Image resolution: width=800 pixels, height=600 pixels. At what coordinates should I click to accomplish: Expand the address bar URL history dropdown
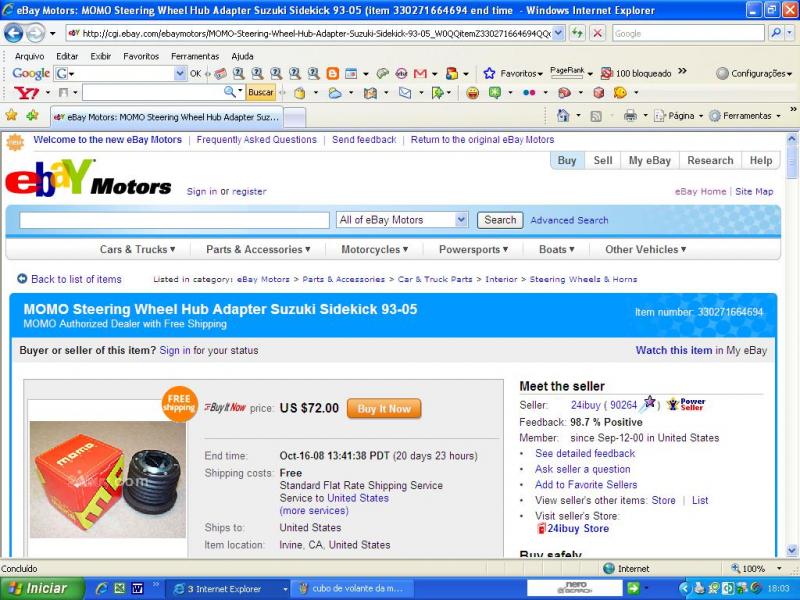(x=558, y=34)
